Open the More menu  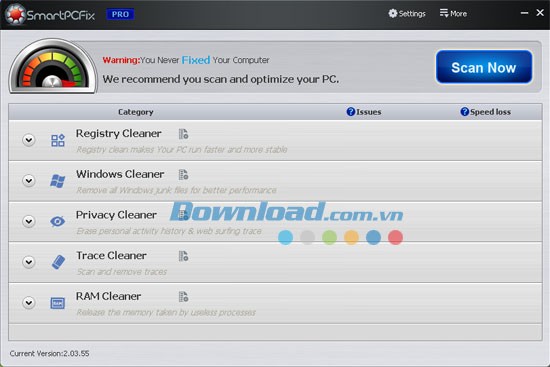453,13
